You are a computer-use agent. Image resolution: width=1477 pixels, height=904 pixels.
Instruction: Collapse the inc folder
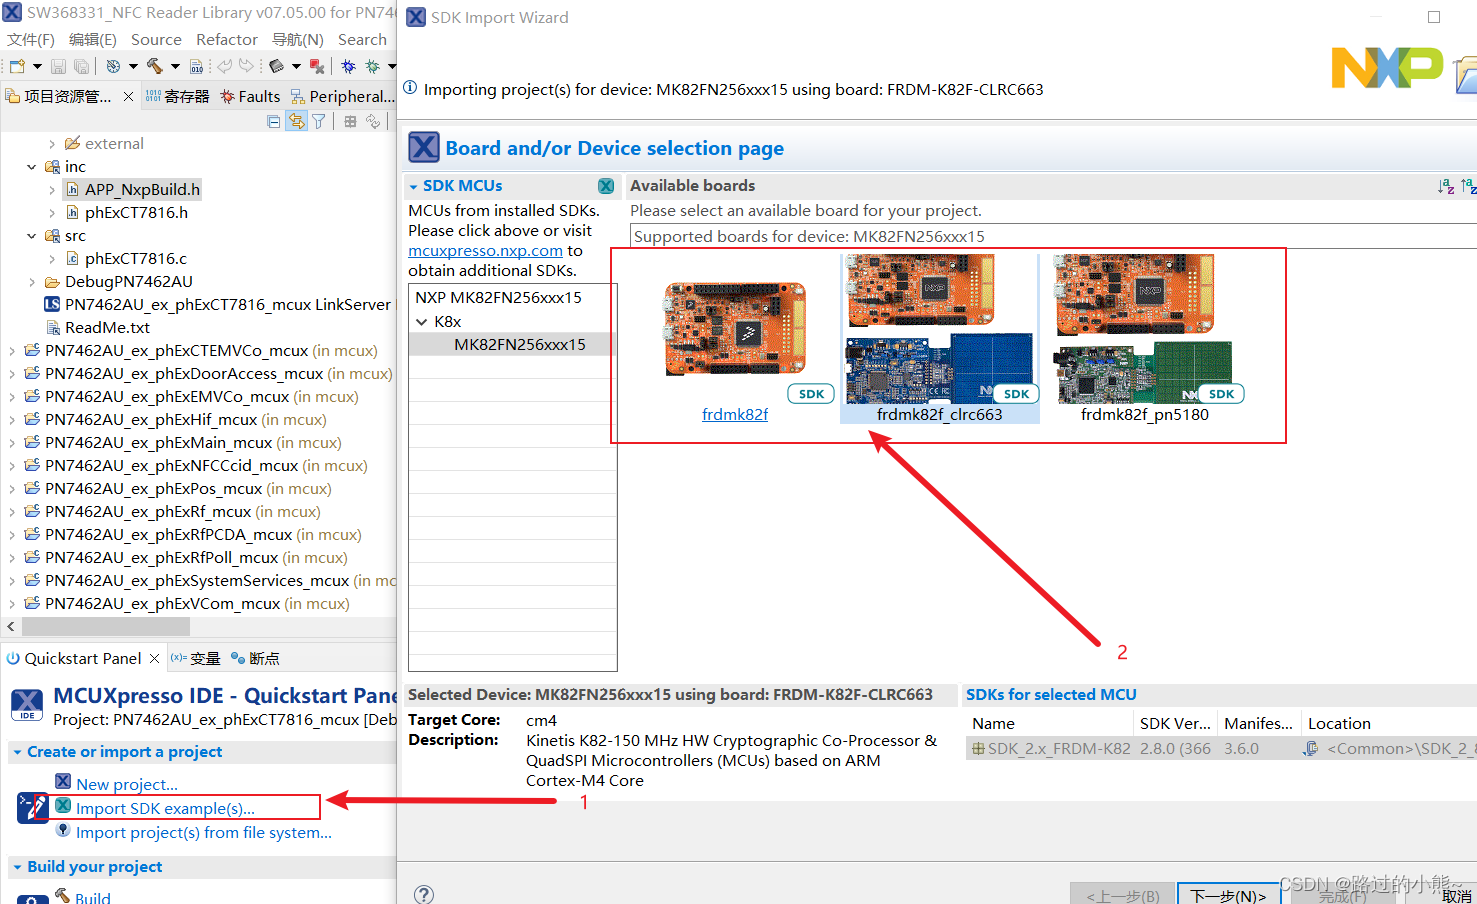32,167
